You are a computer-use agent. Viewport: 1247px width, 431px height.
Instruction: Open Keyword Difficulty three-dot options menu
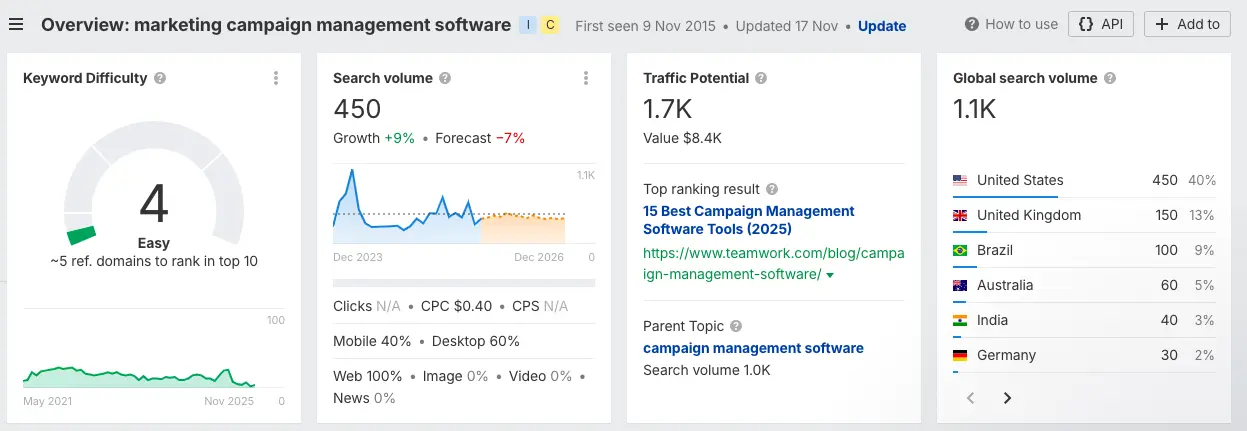point(276,78)
